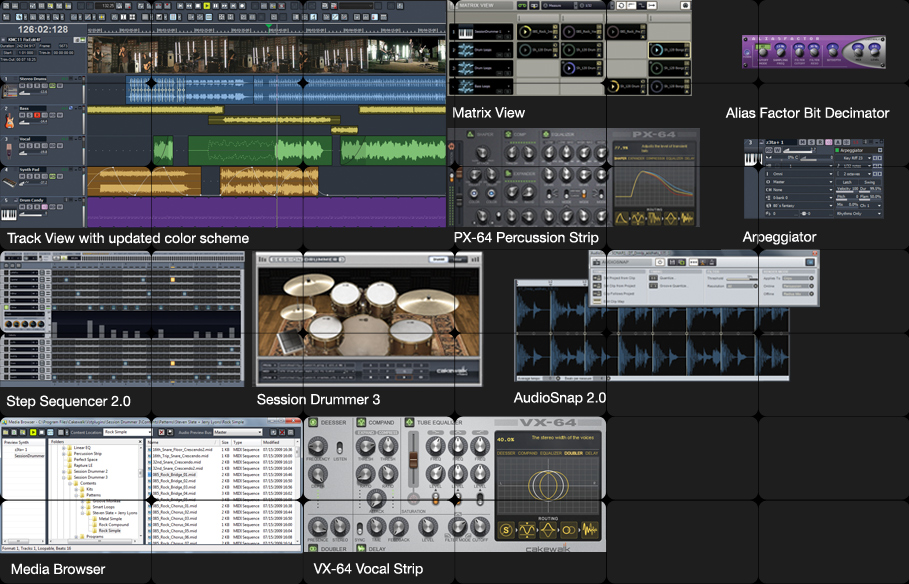The image size is (909, 584).
Task: Solo the Vocal track
Action: point(30,146)
